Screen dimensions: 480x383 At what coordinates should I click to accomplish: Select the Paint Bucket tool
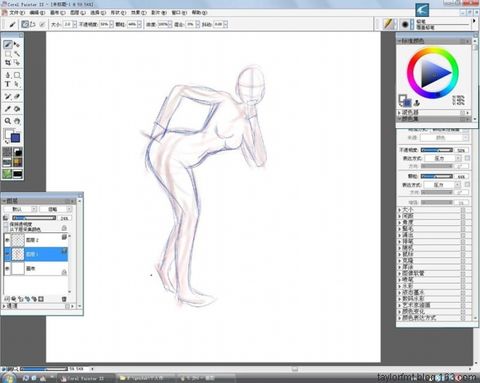pos(17,109)
